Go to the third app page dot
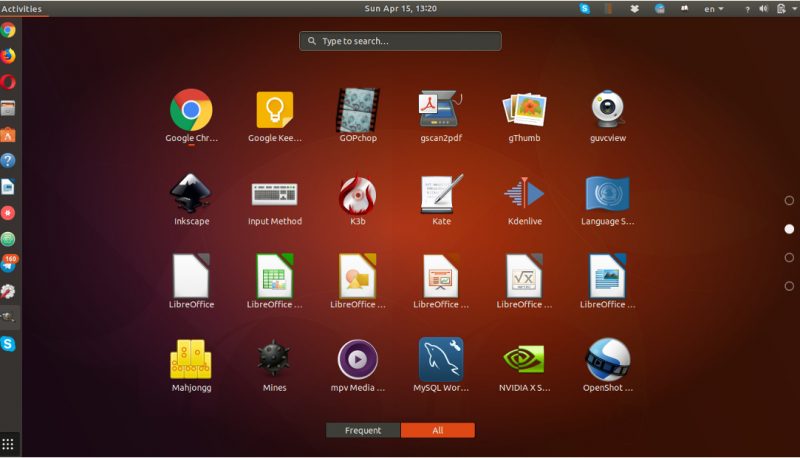 click(x=789, y=258)
